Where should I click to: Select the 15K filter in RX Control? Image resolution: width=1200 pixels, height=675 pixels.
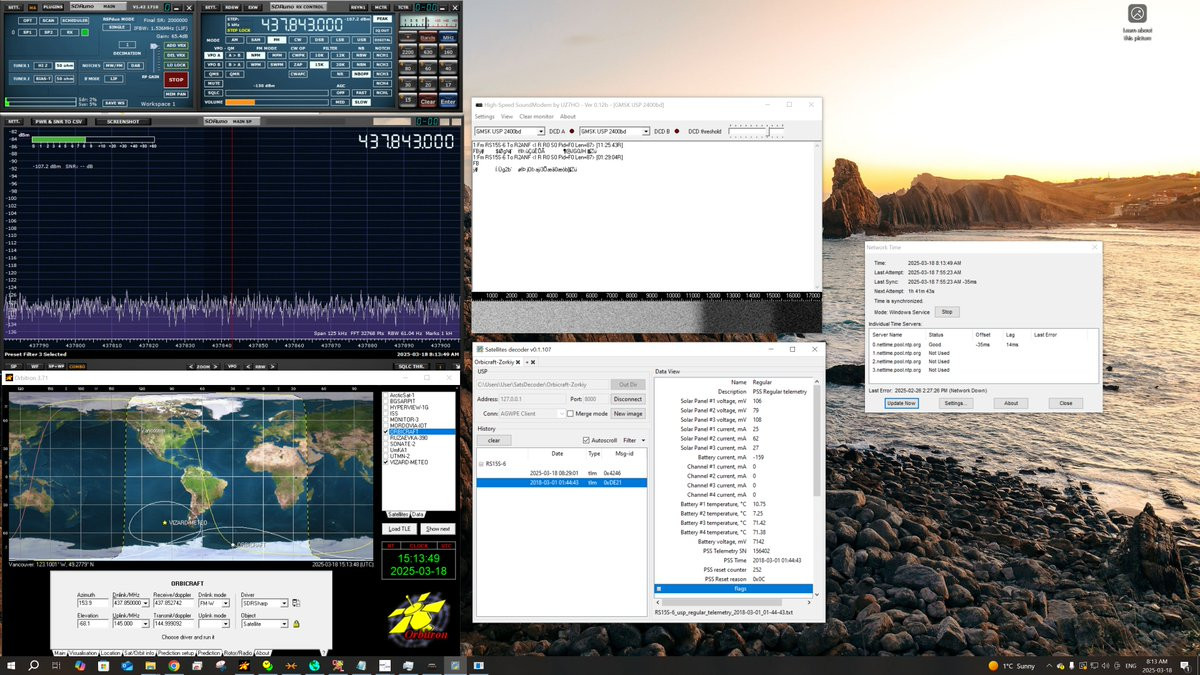(319, 65)
